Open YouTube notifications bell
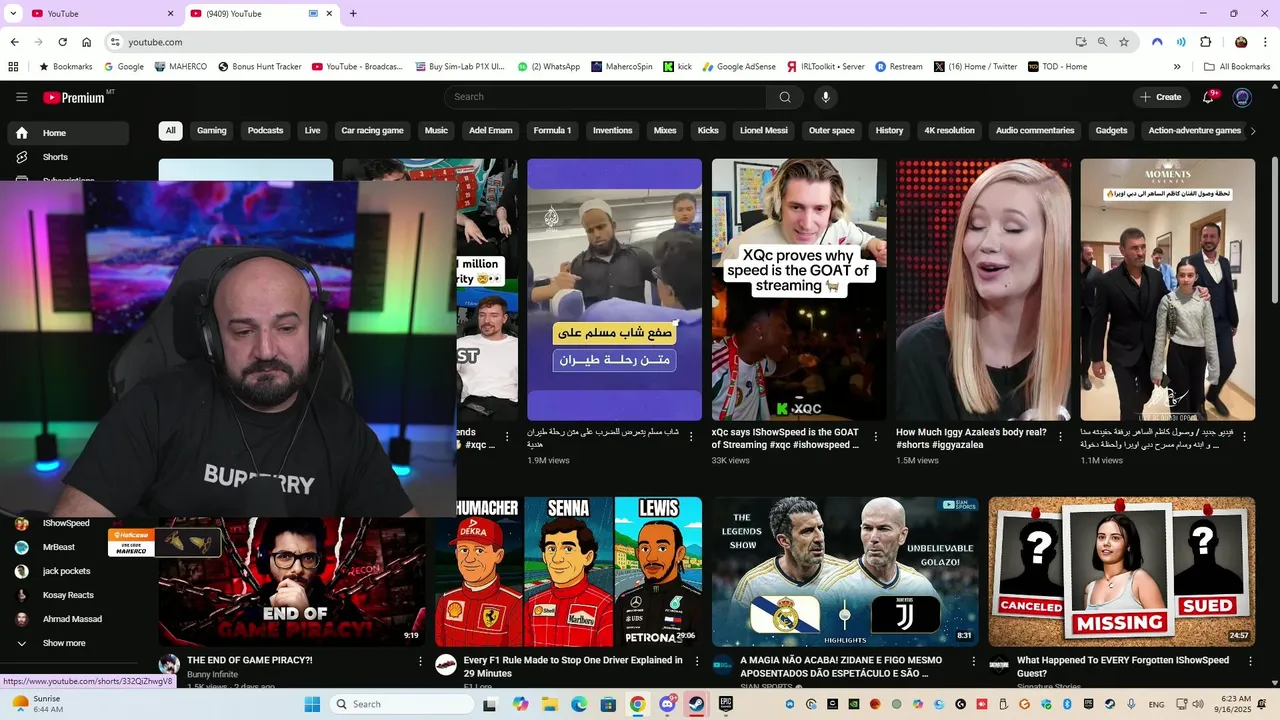This screenshot has height=720, width=1280. pos(1209,97)
